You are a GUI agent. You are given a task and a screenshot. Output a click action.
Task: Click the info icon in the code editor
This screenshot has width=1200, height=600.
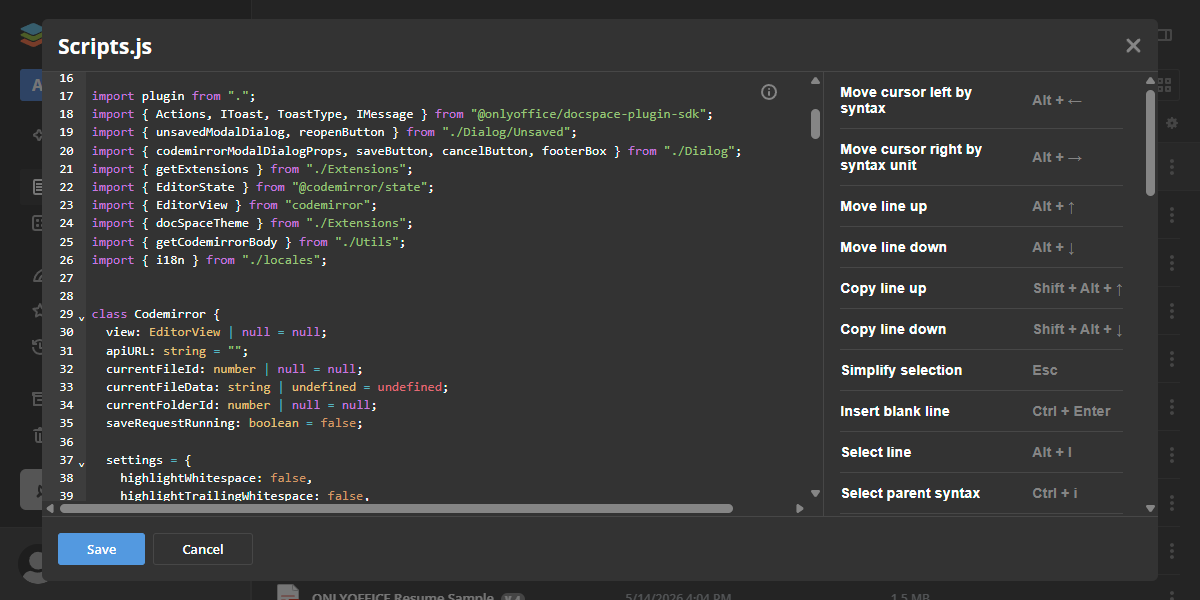point(769,92)
